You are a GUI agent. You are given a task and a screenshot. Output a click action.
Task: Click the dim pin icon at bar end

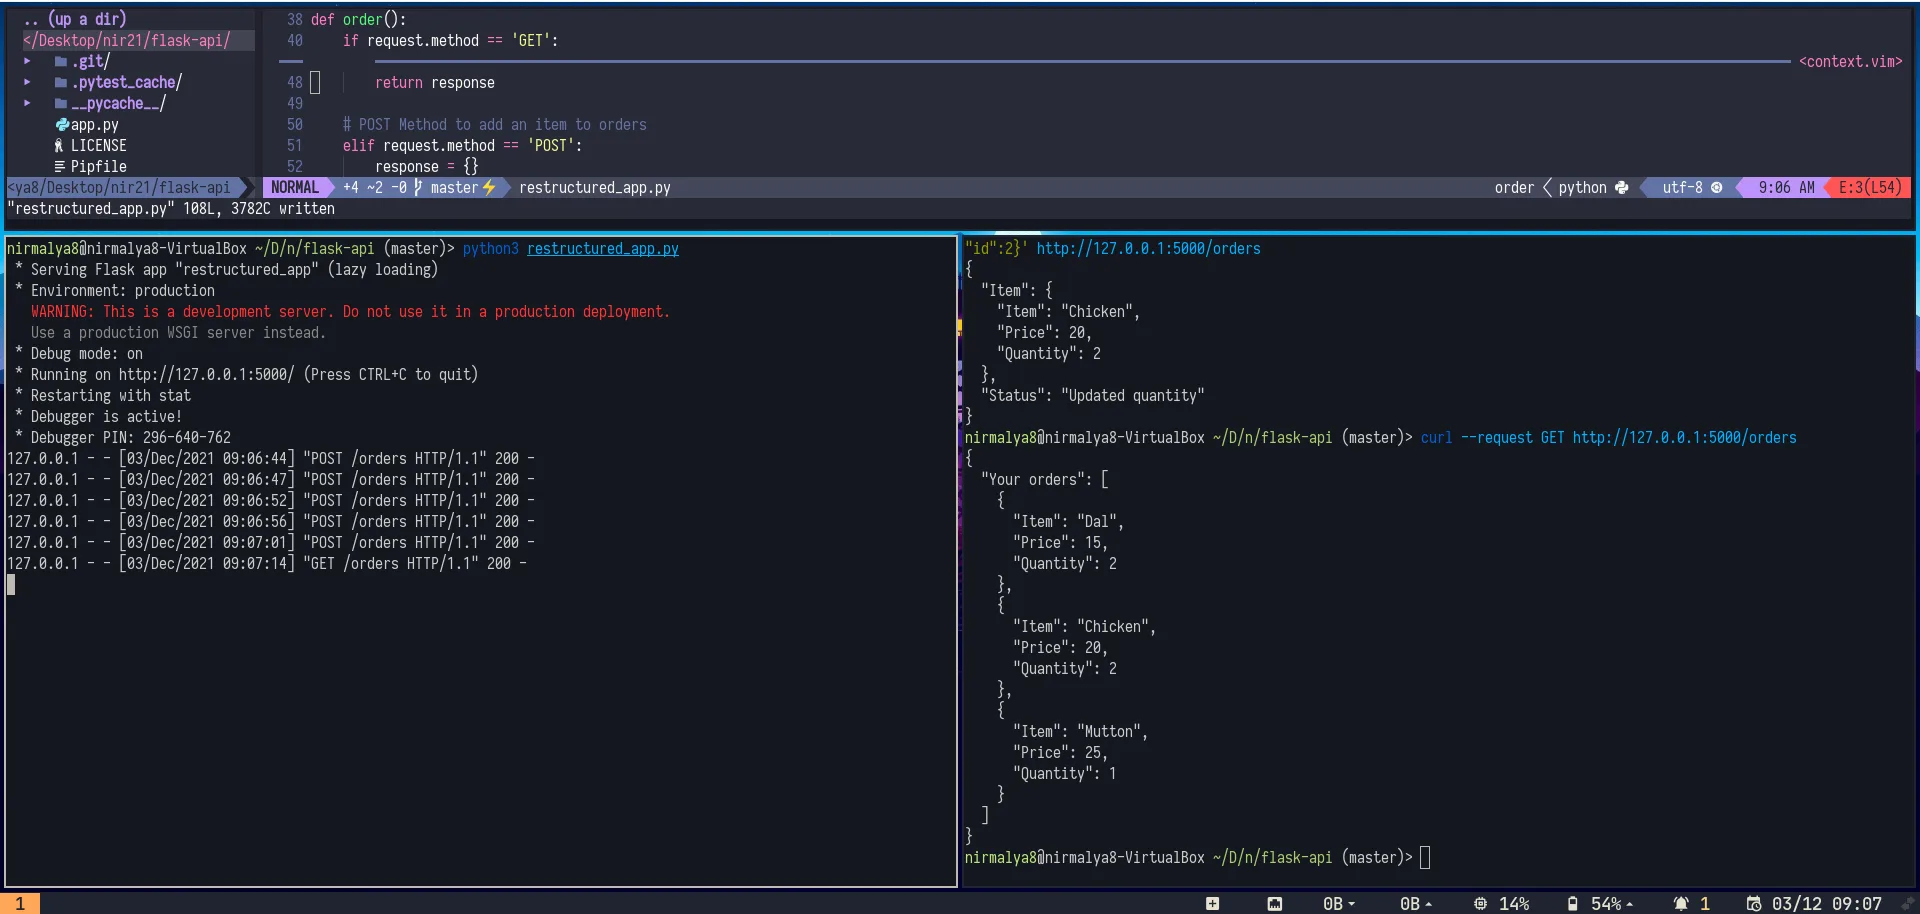(1907, 903)
